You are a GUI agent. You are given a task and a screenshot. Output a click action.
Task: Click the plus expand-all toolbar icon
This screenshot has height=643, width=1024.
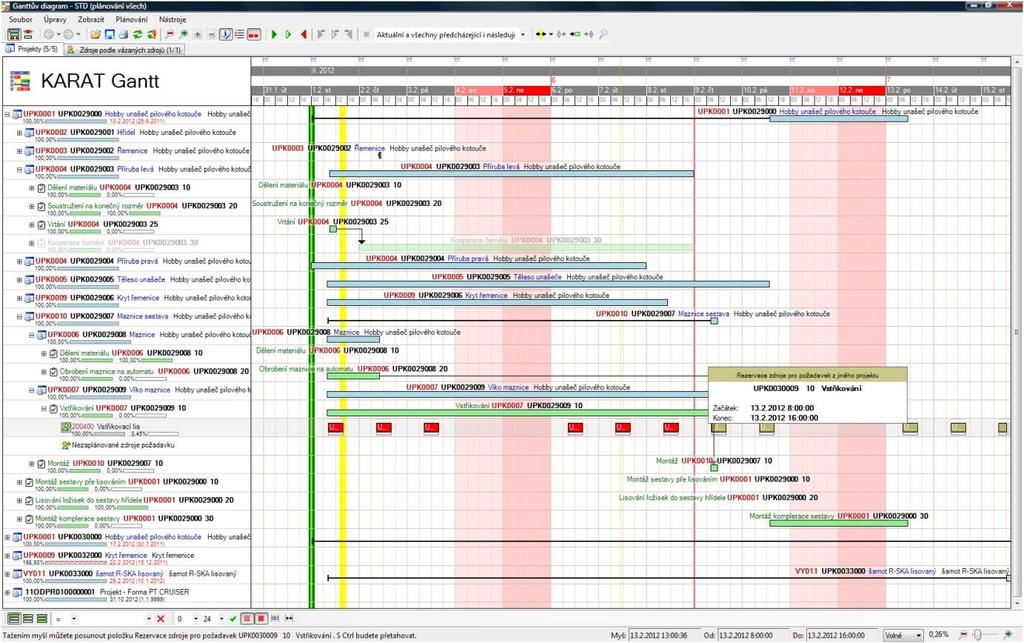198,34
